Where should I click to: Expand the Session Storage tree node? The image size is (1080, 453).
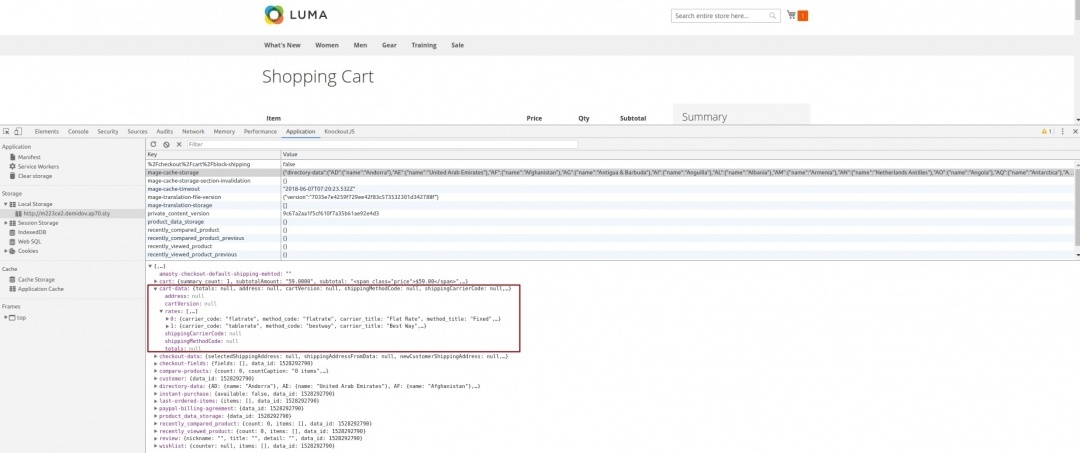point(4,222)
